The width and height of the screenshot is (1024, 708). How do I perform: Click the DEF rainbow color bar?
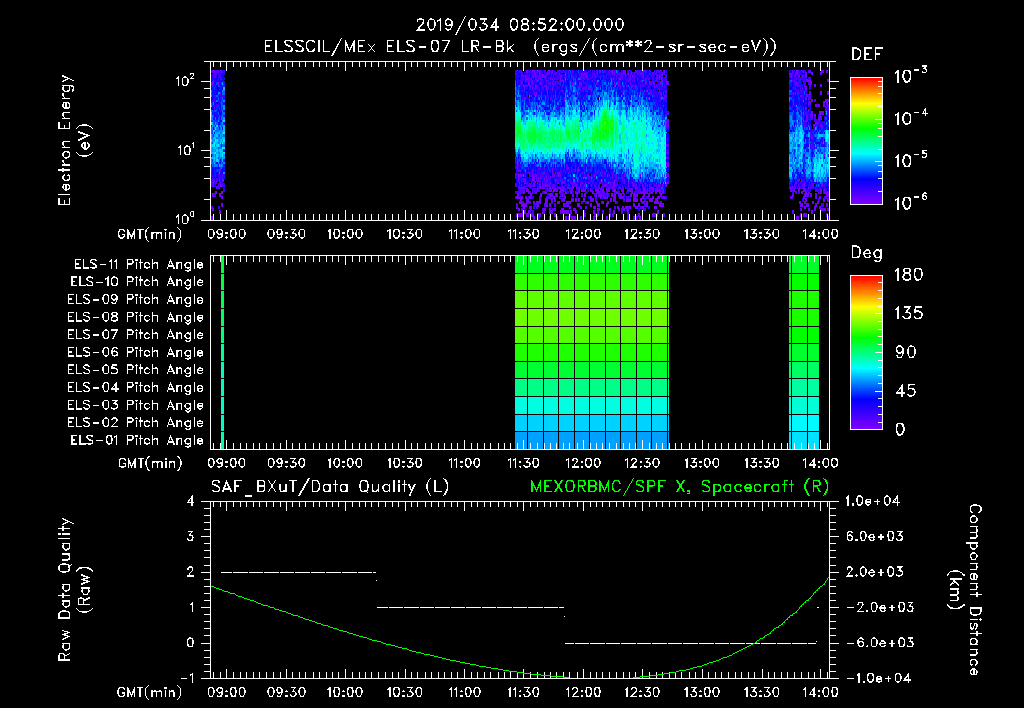click(x=866, y=140)
